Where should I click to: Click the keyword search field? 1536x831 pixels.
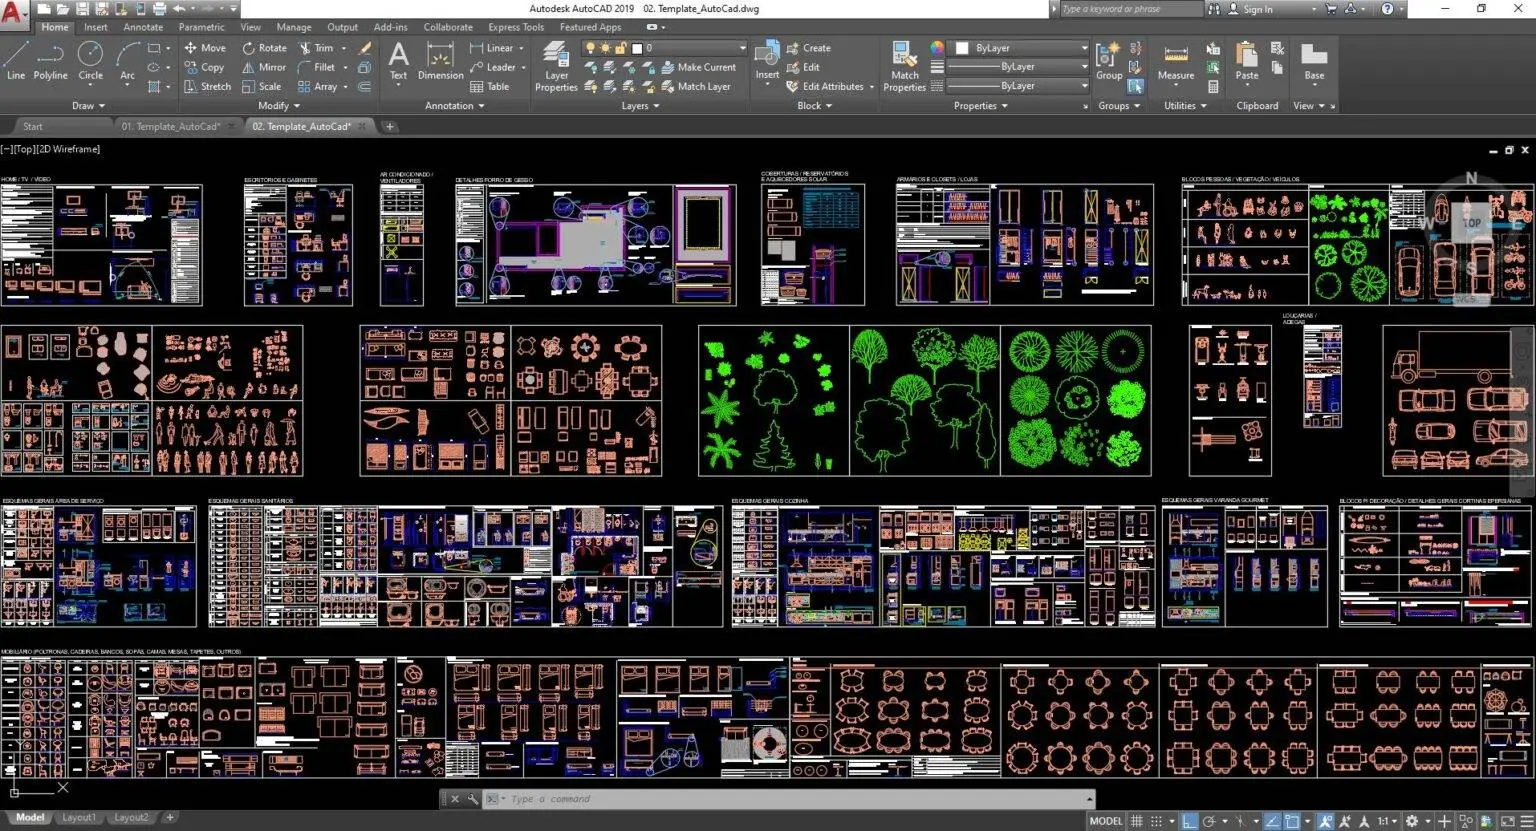click(1130, 9)
